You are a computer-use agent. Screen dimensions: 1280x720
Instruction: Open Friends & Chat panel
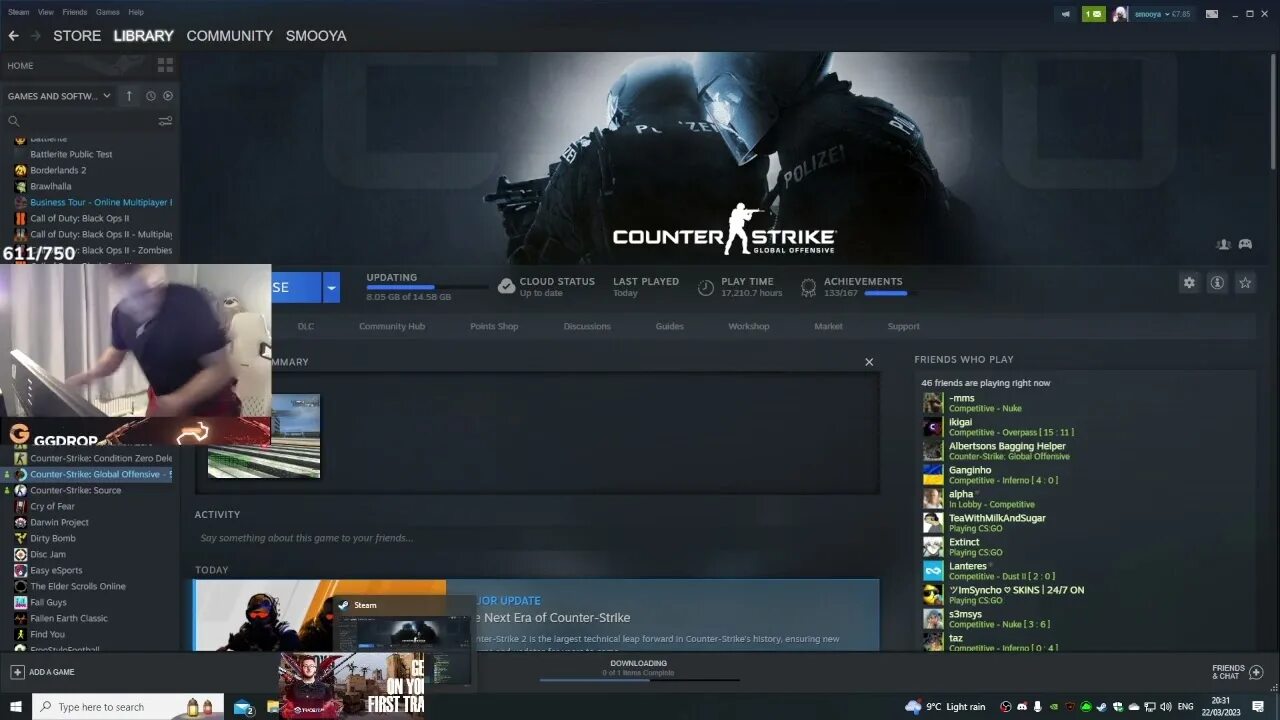click(1237, 672)
